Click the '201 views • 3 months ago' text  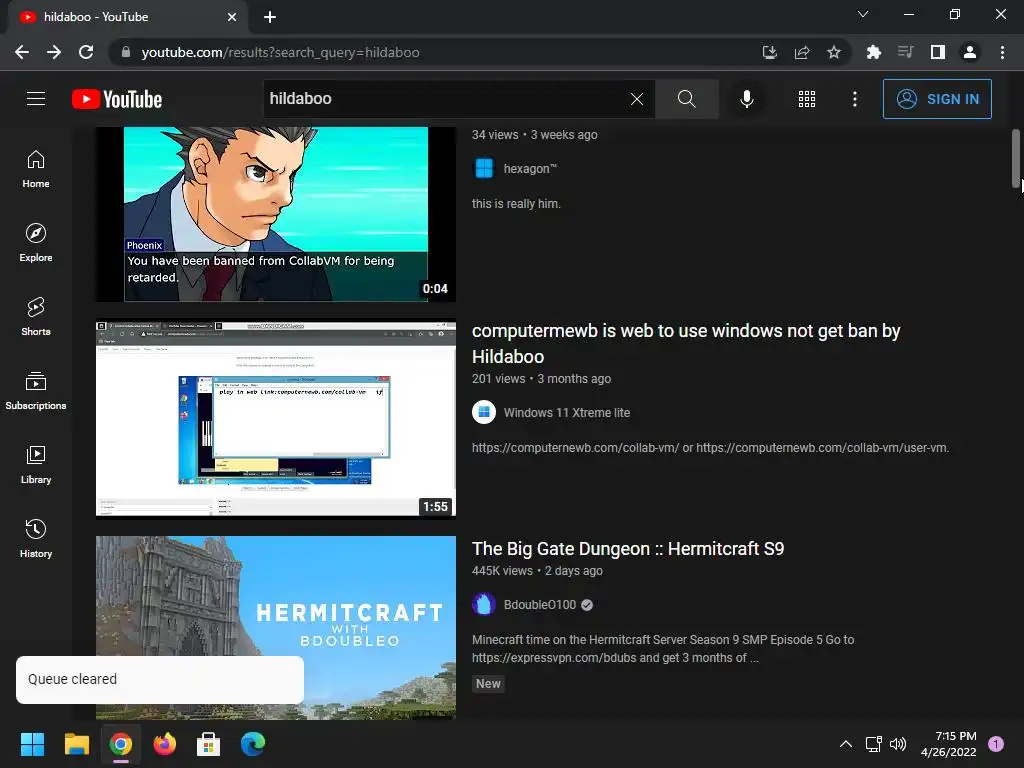pyautogui.click(x=541, y=379)
